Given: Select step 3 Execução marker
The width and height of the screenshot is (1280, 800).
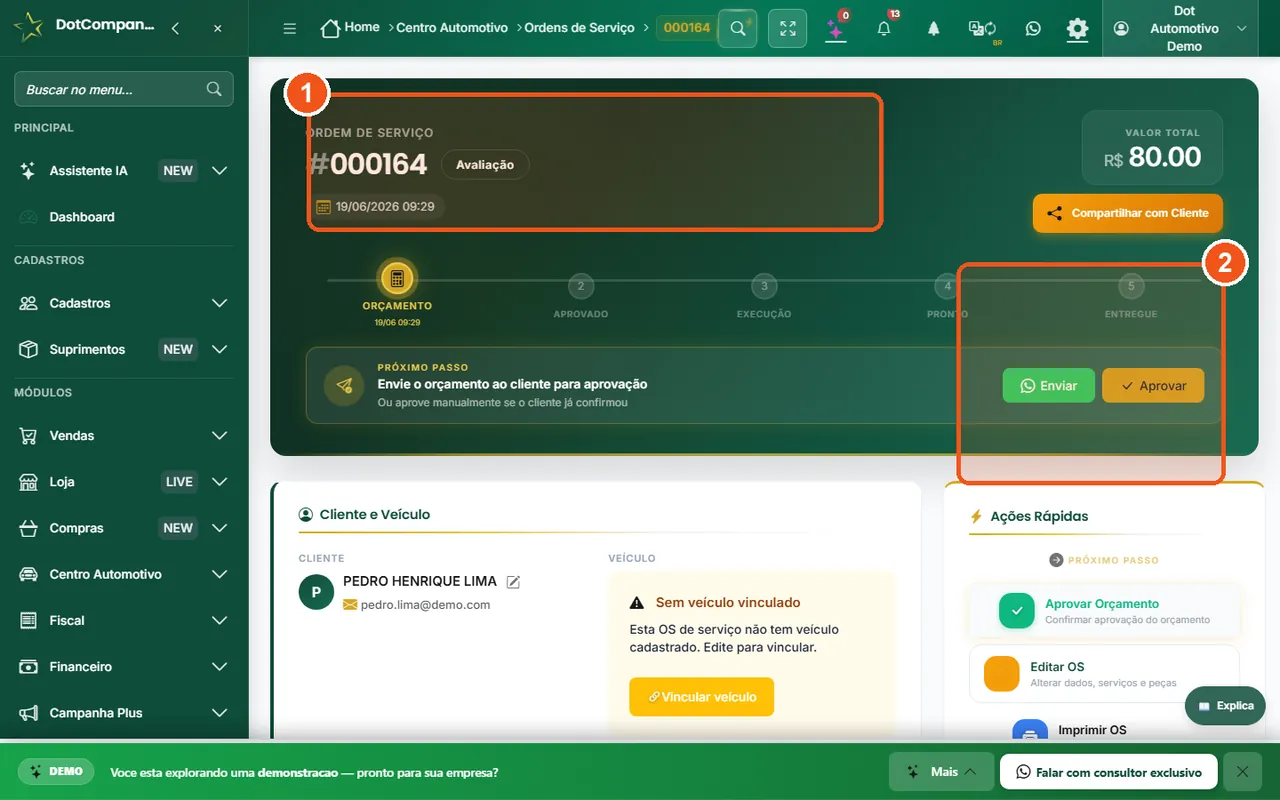Looking at the screenshot, I should coord(764,286).
